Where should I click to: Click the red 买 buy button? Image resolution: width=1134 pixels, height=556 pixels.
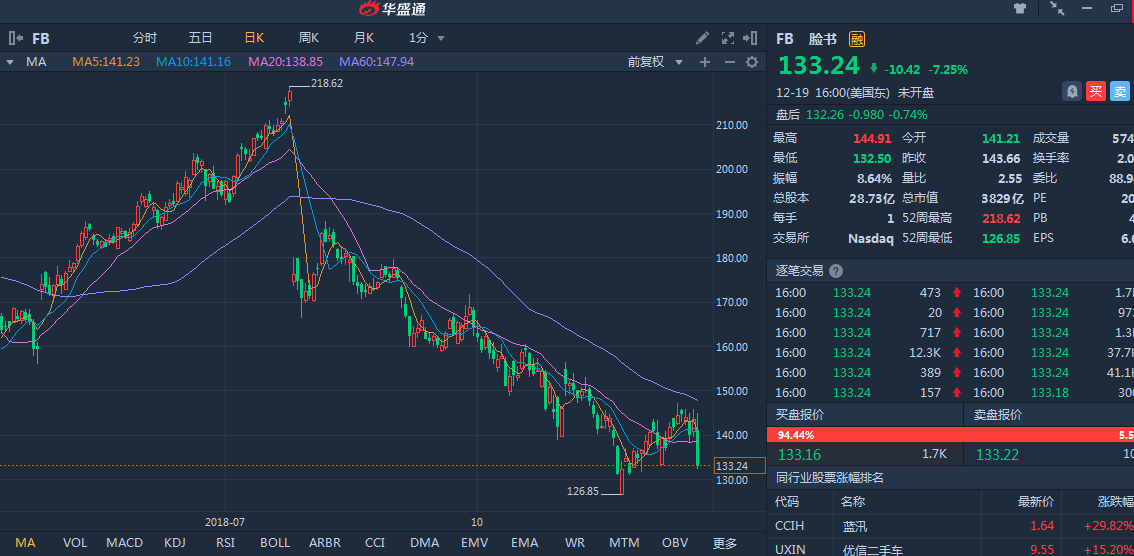pos(1096,92)
